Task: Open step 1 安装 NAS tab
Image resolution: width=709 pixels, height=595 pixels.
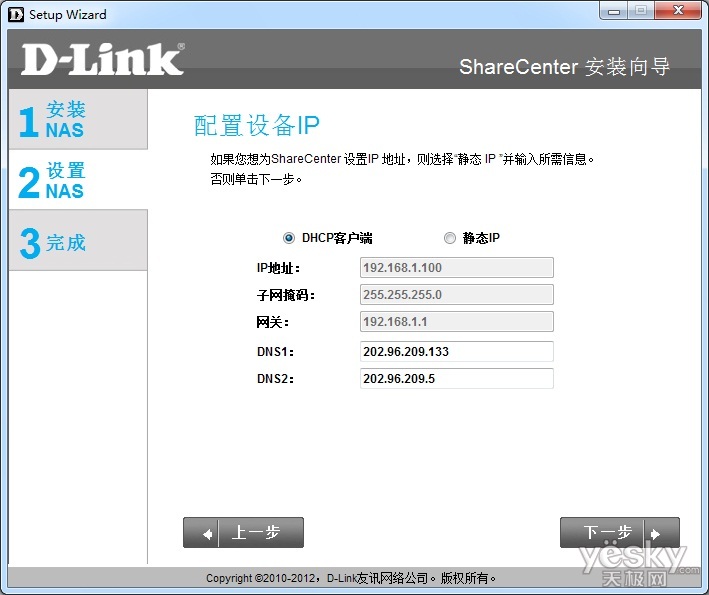Action: pos(78,119)
